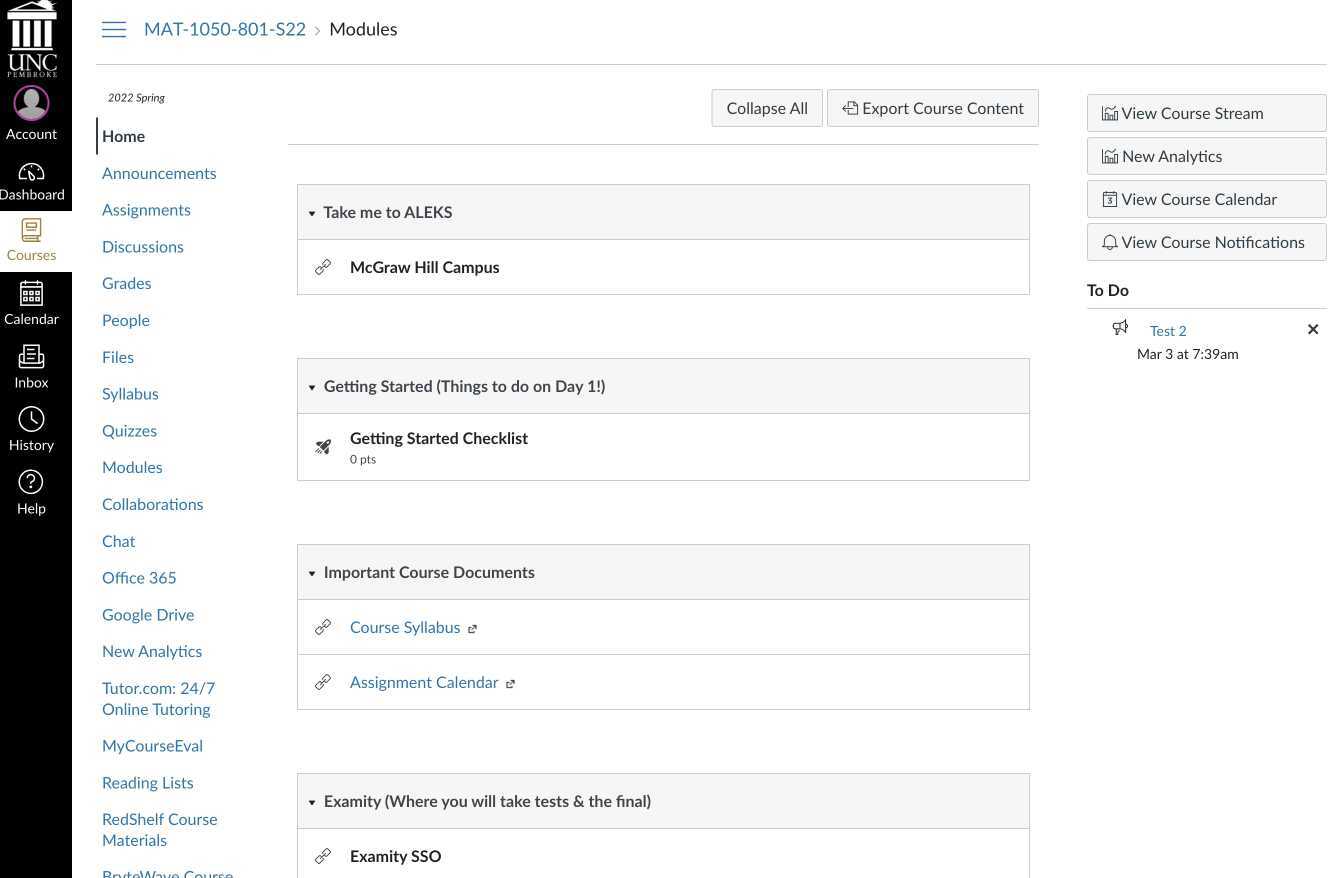Viewport: 1344px width, 878px height.
Task: Click the external link icon beside Assignment Calendar
Action: click(510, 683)
